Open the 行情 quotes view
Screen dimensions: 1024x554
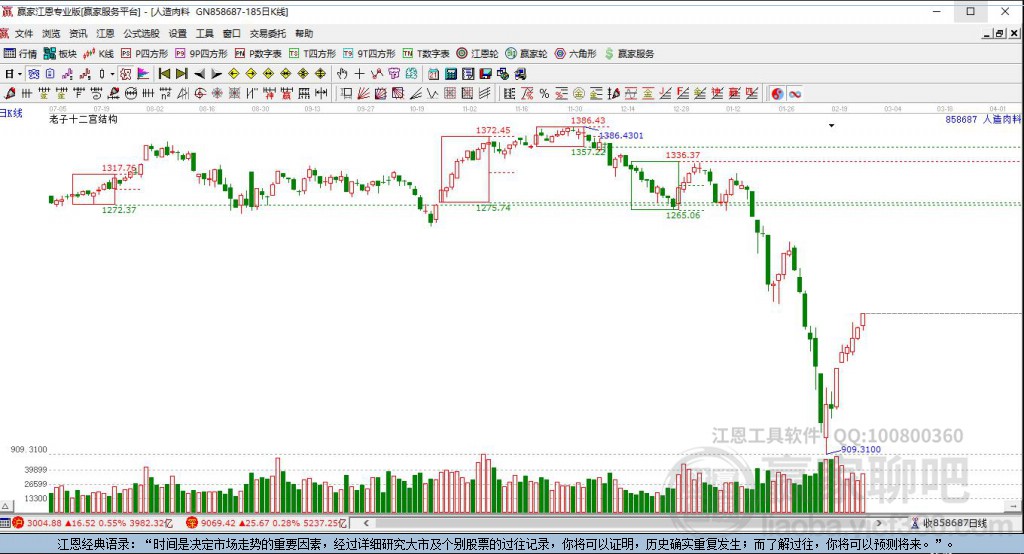tap(20, 54)
